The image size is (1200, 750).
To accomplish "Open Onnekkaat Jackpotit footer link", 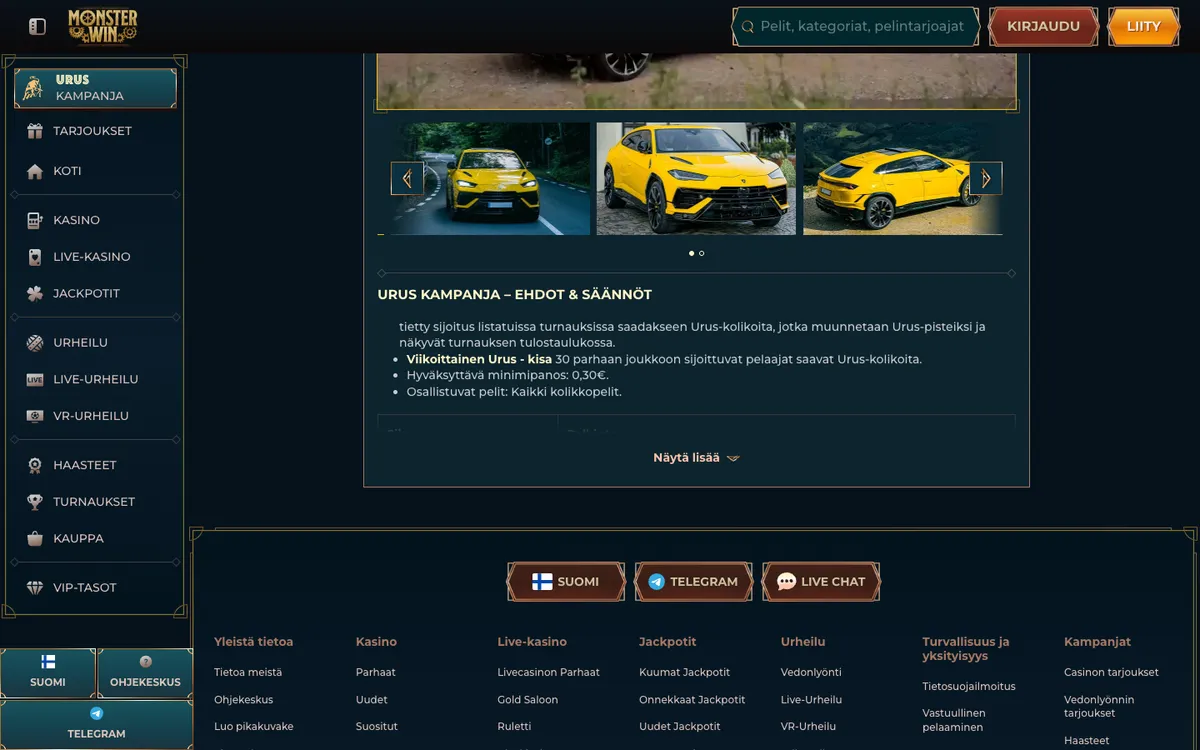I will coord(692,700).
